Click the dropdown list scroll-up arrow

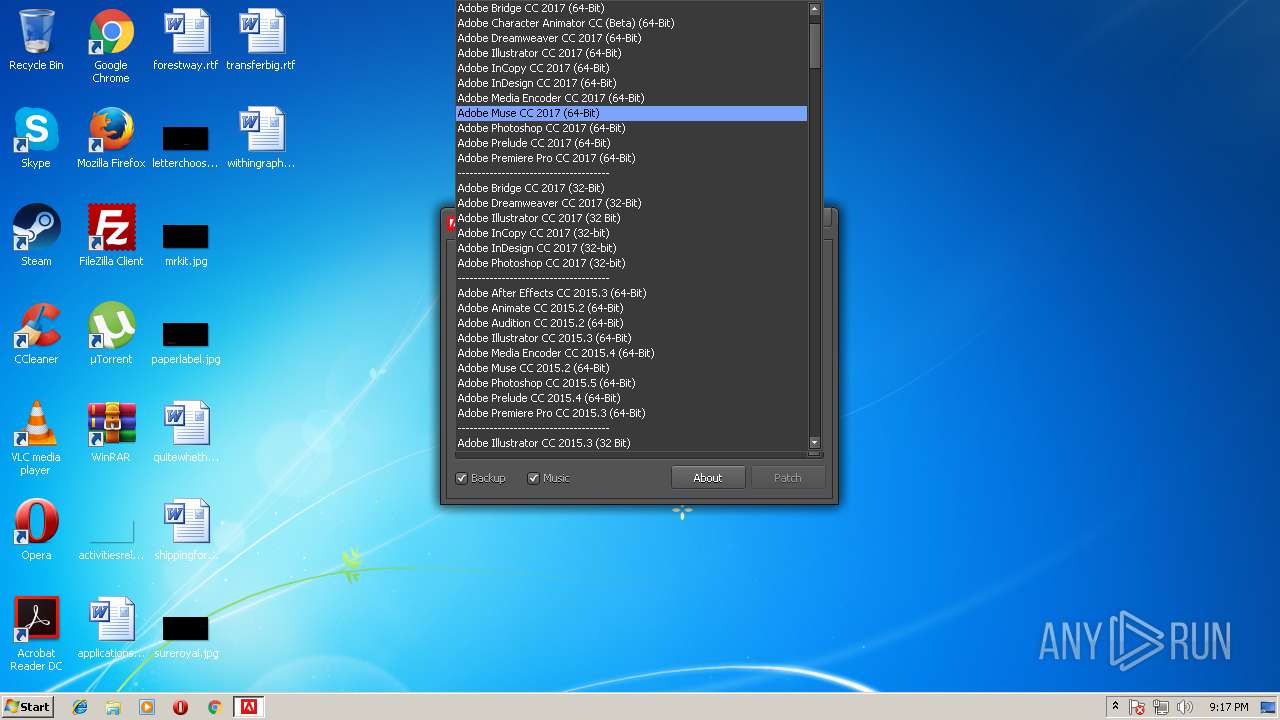click(x=814, y=8)
